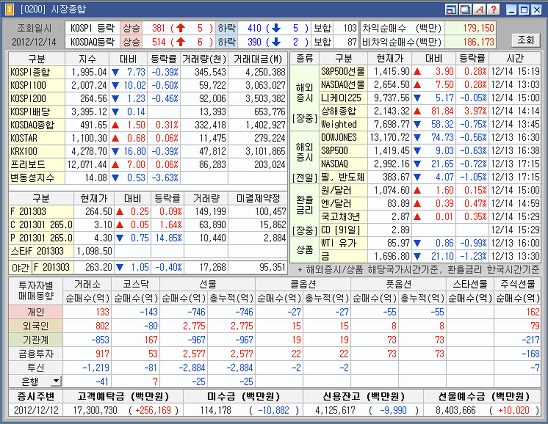The height and width of the screenshot is (424, 548).
Task: Select the 상해종합 row label
Action: coord(343,111)
